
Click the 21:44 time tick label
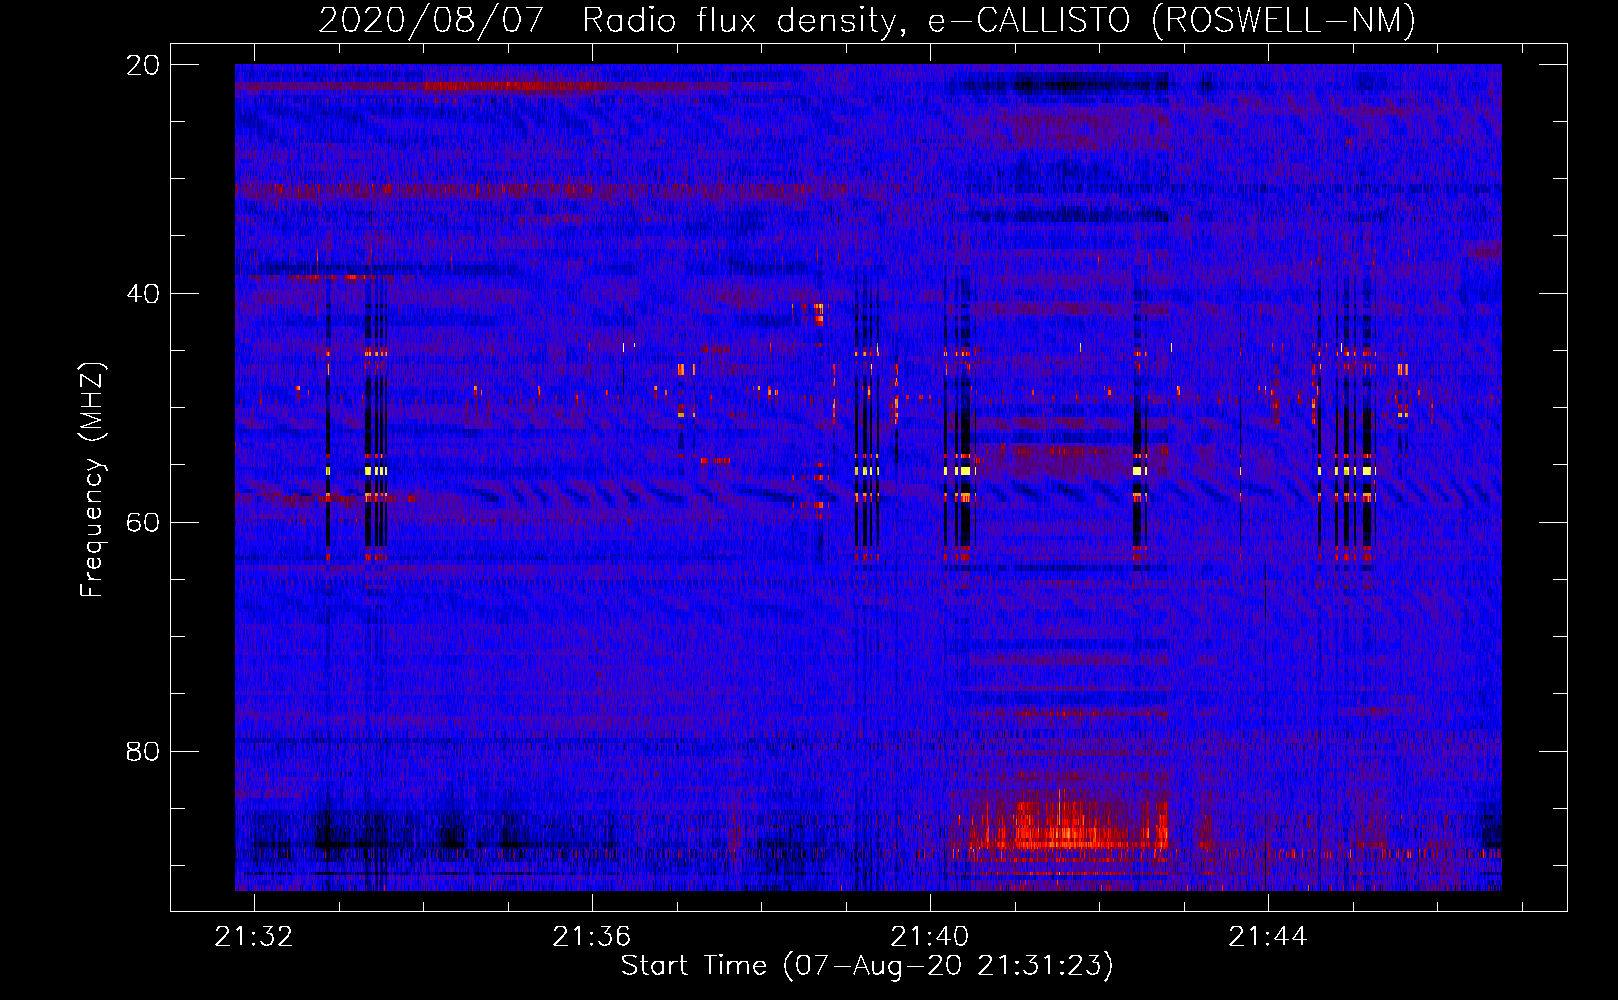point(1268,937)
